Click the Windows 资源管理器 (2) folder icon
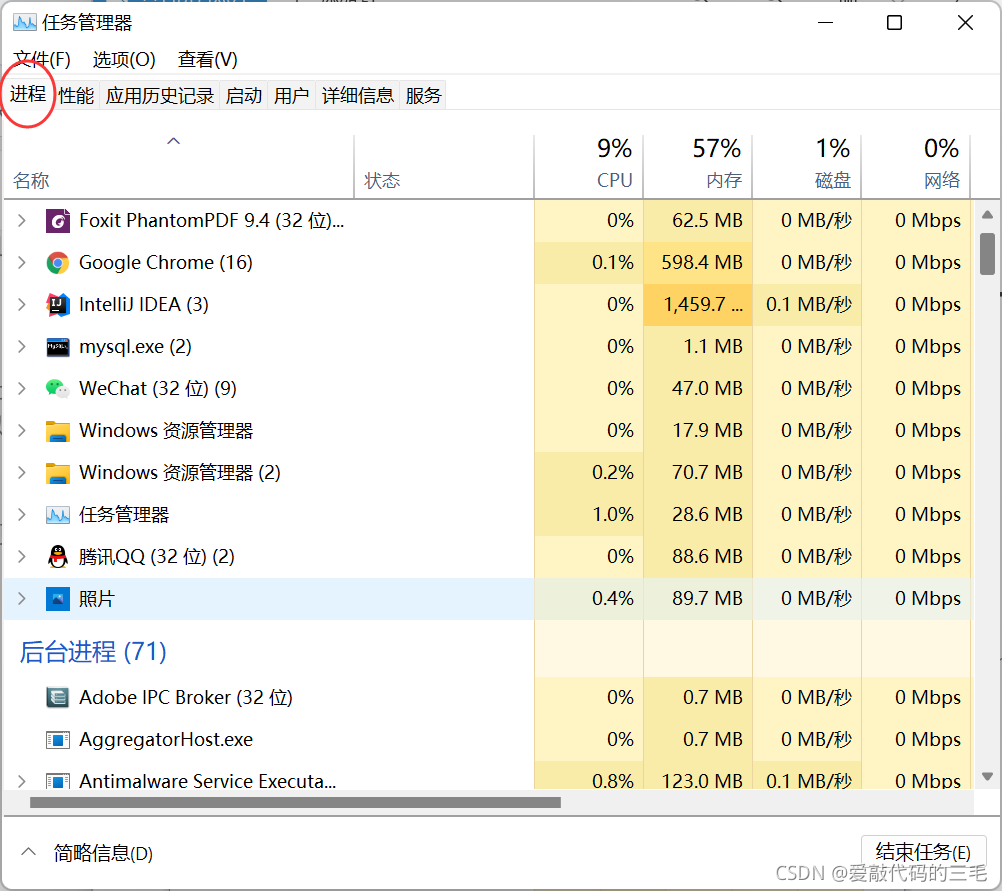 pyautogui.click(x=58, y=473)
